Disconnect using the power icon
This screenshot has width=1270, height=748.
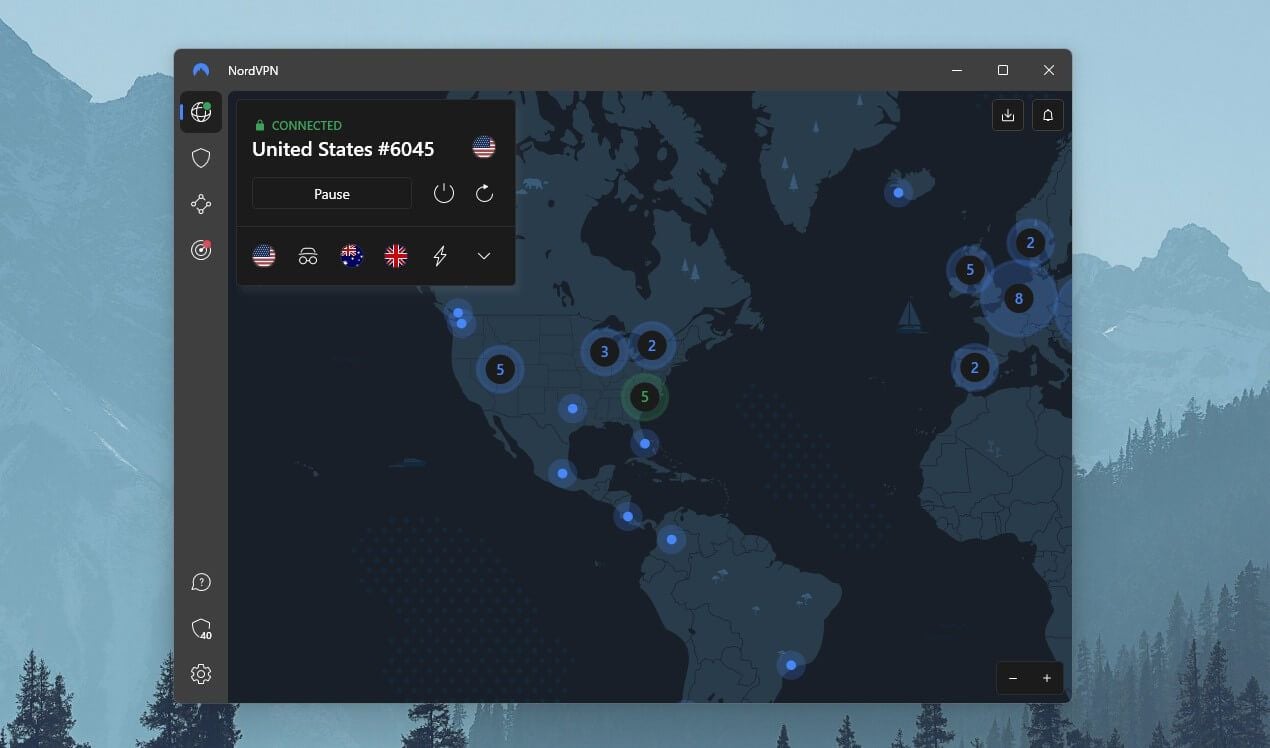pos(444,194)
